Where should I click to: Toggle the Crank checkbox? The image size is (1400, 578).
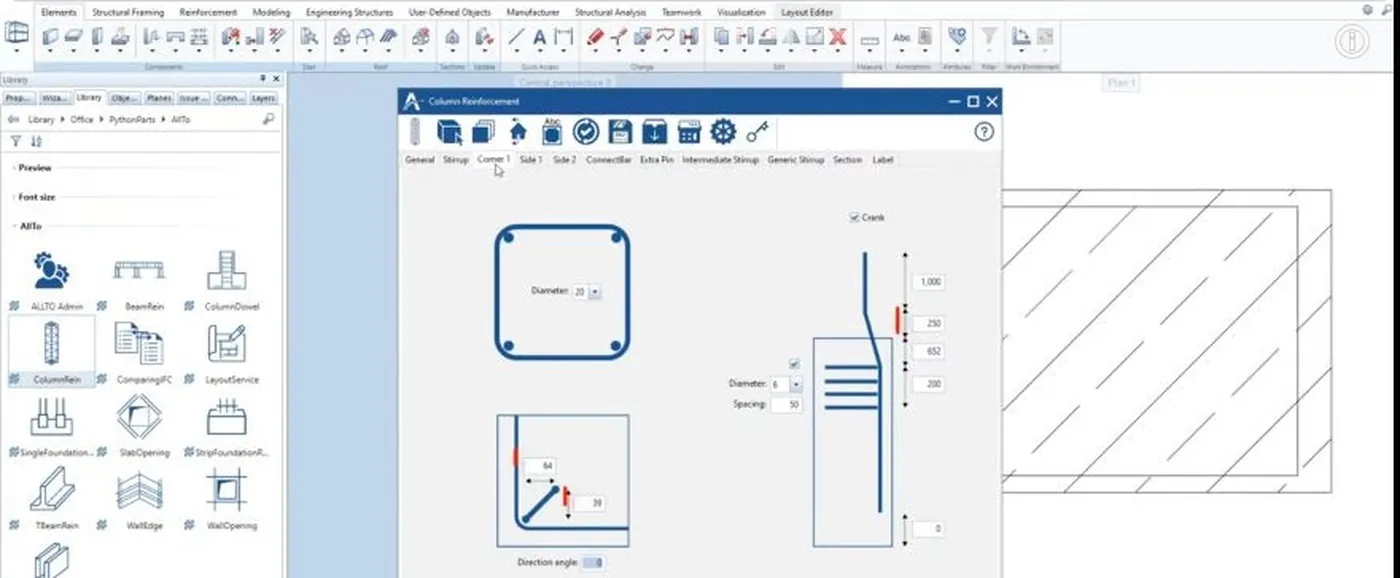pos(854,217)
